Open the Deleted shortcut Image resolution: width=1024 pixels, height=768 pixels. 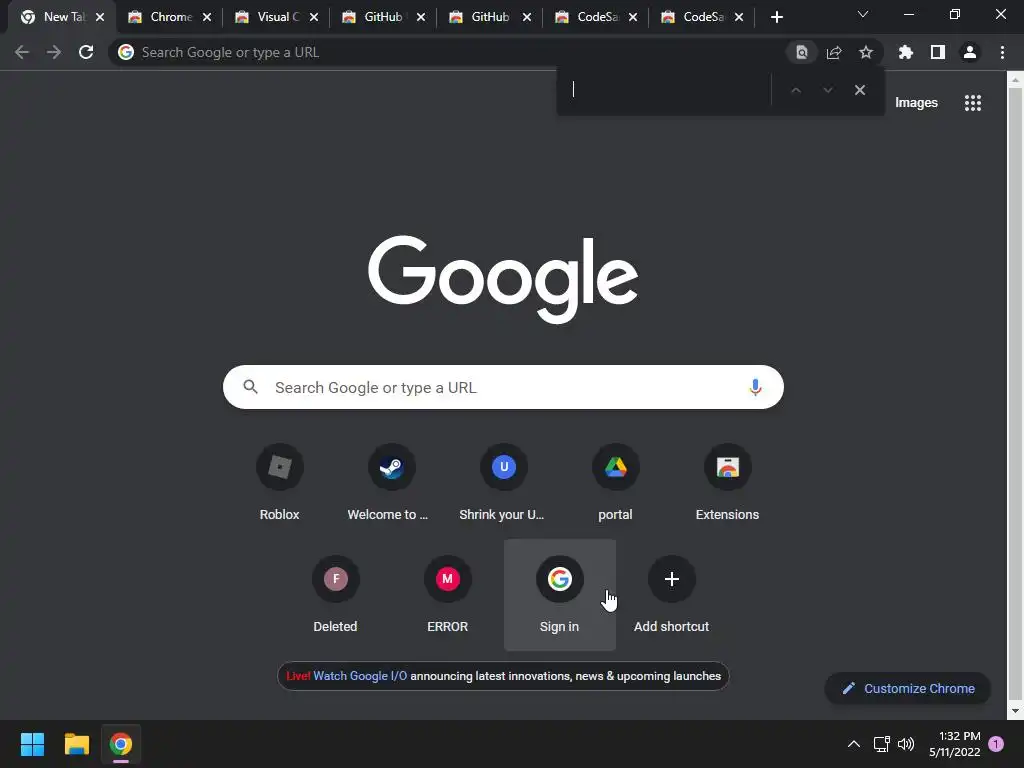click(x=336, y=595)
